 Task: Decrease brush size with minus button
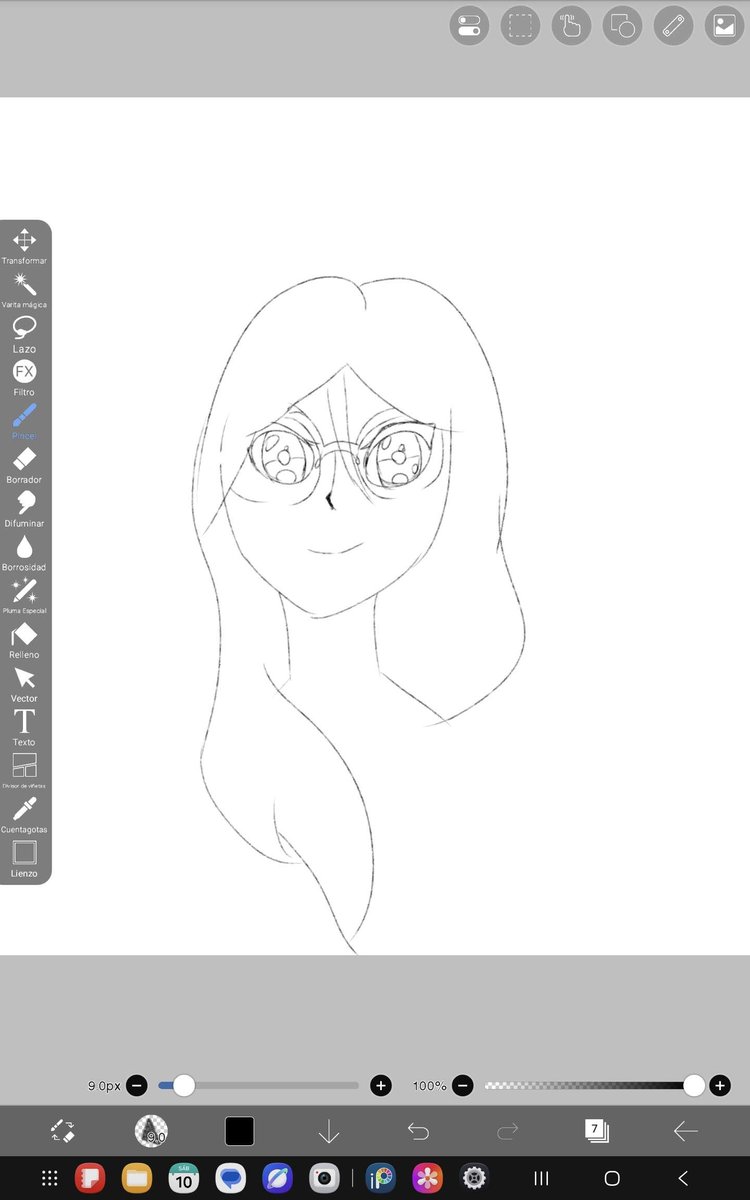point(137,1085)
